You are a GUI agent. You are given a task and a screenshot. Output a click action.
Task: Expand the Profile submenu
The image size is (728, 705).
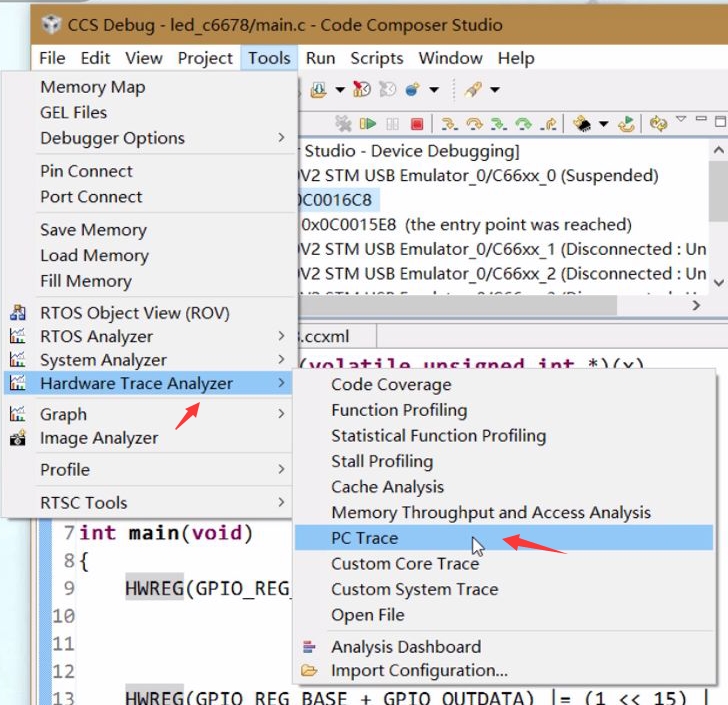(x=281, y=469)
